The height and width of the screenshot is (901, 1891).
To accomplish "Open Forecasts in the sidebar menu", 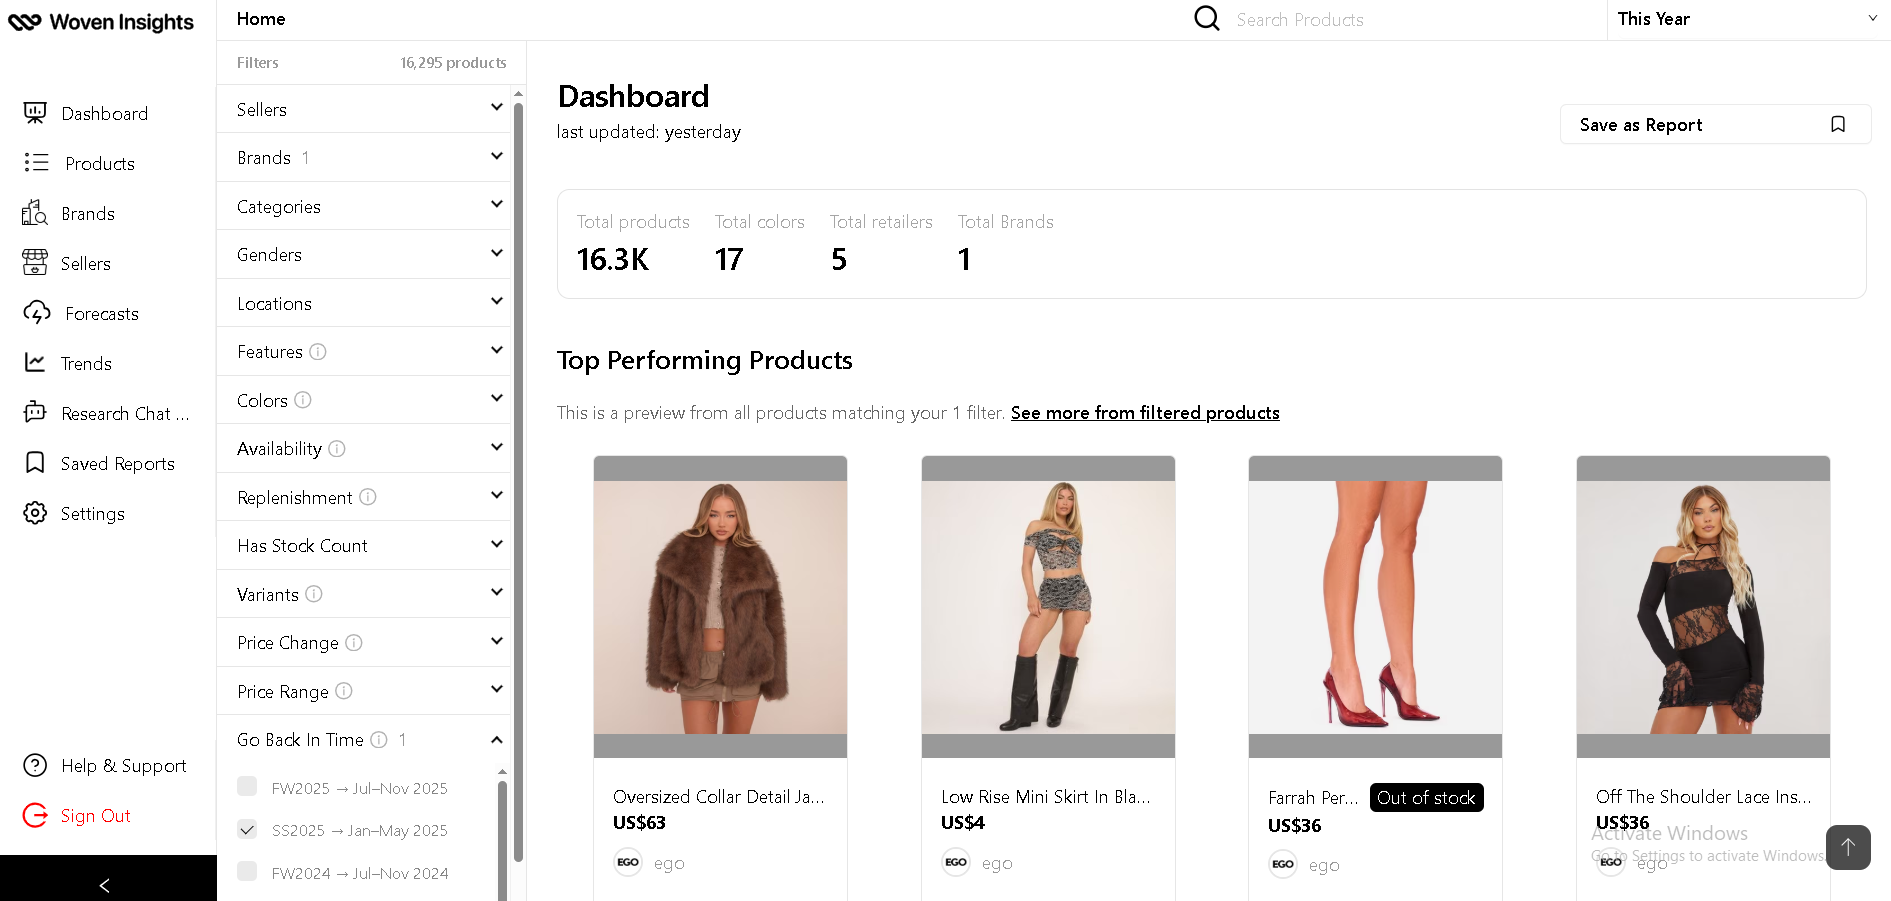I will pos(101,314).
